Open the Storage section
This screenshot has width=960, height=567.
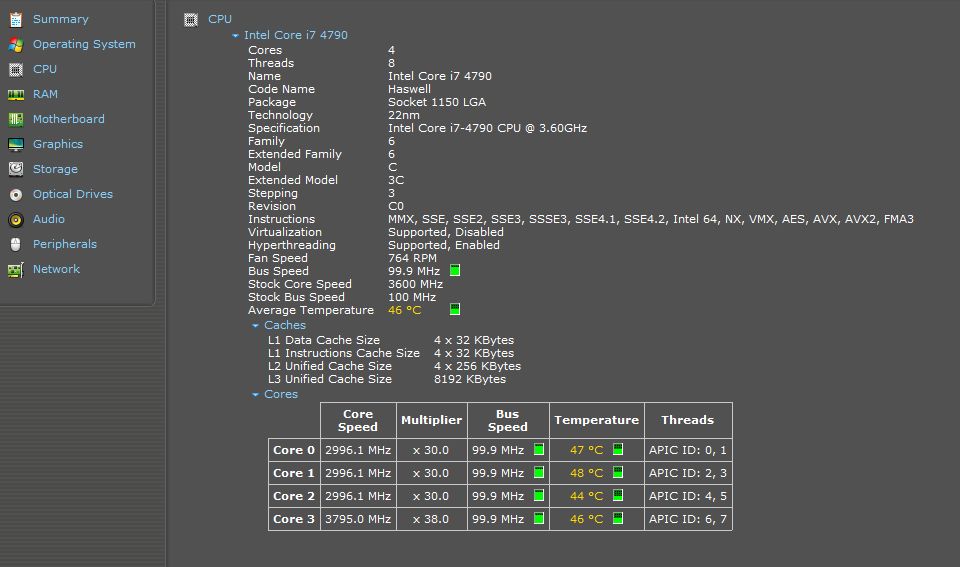tap(55, 169)
